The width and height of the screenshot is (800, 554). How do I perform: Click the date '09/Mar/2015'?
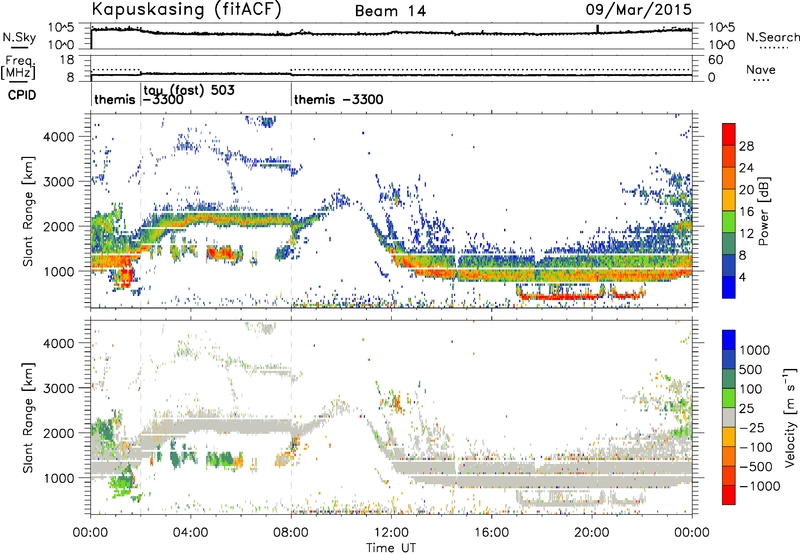click(639, 9)
